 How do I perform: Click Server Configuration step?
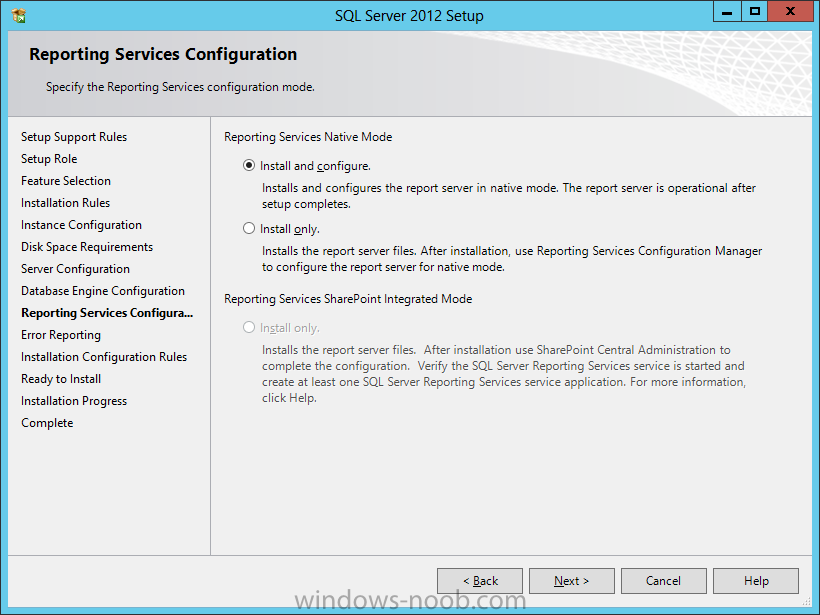(x=75, y=269)
